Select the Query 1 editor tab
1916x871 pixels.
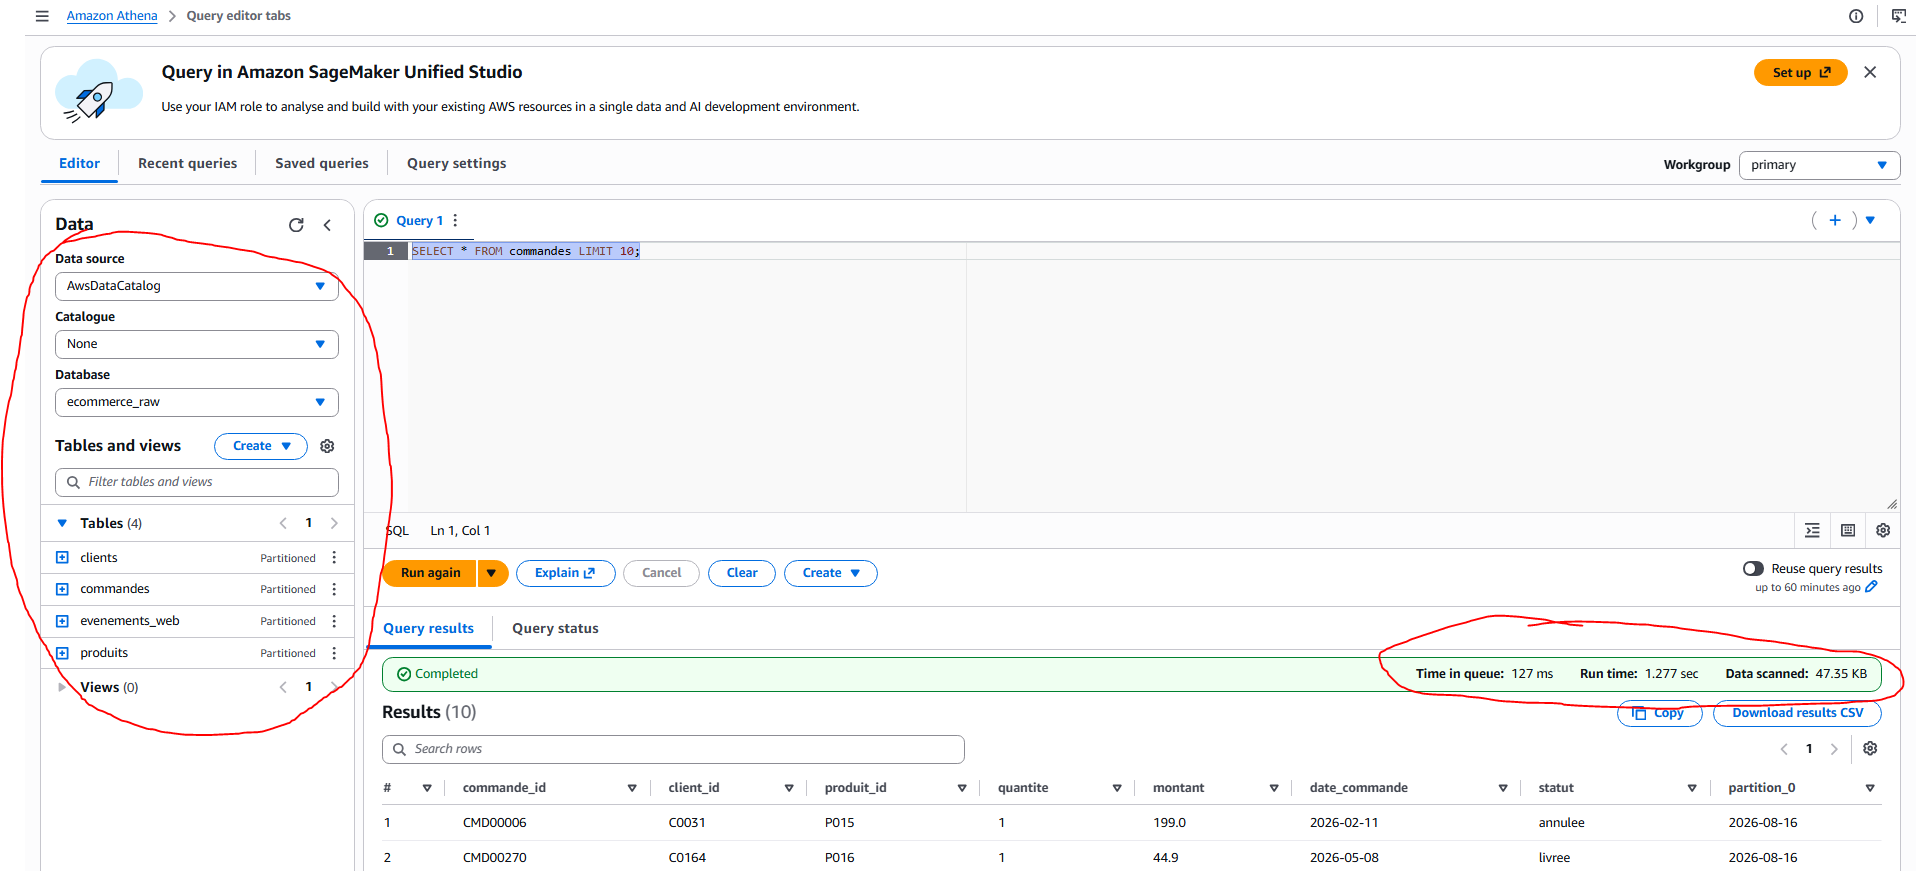coord(419,220)
